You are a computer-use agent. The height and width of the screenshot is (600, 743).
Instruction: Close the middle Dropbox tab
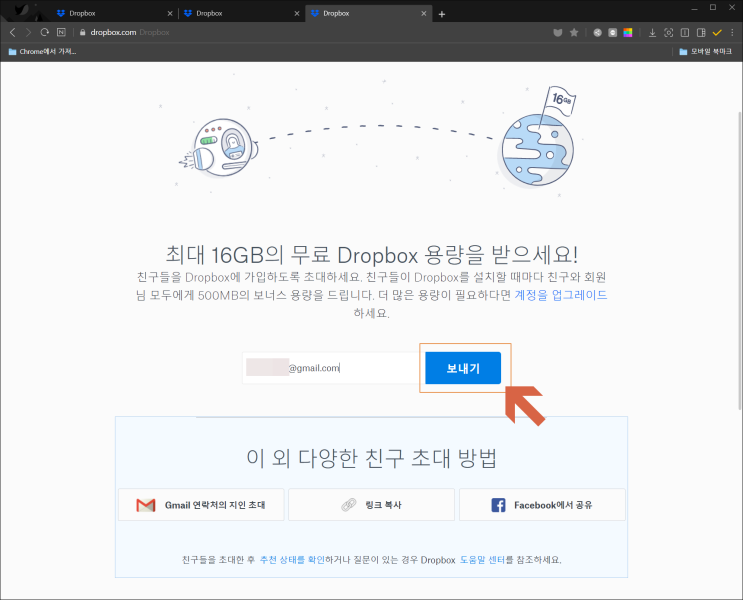297,13
